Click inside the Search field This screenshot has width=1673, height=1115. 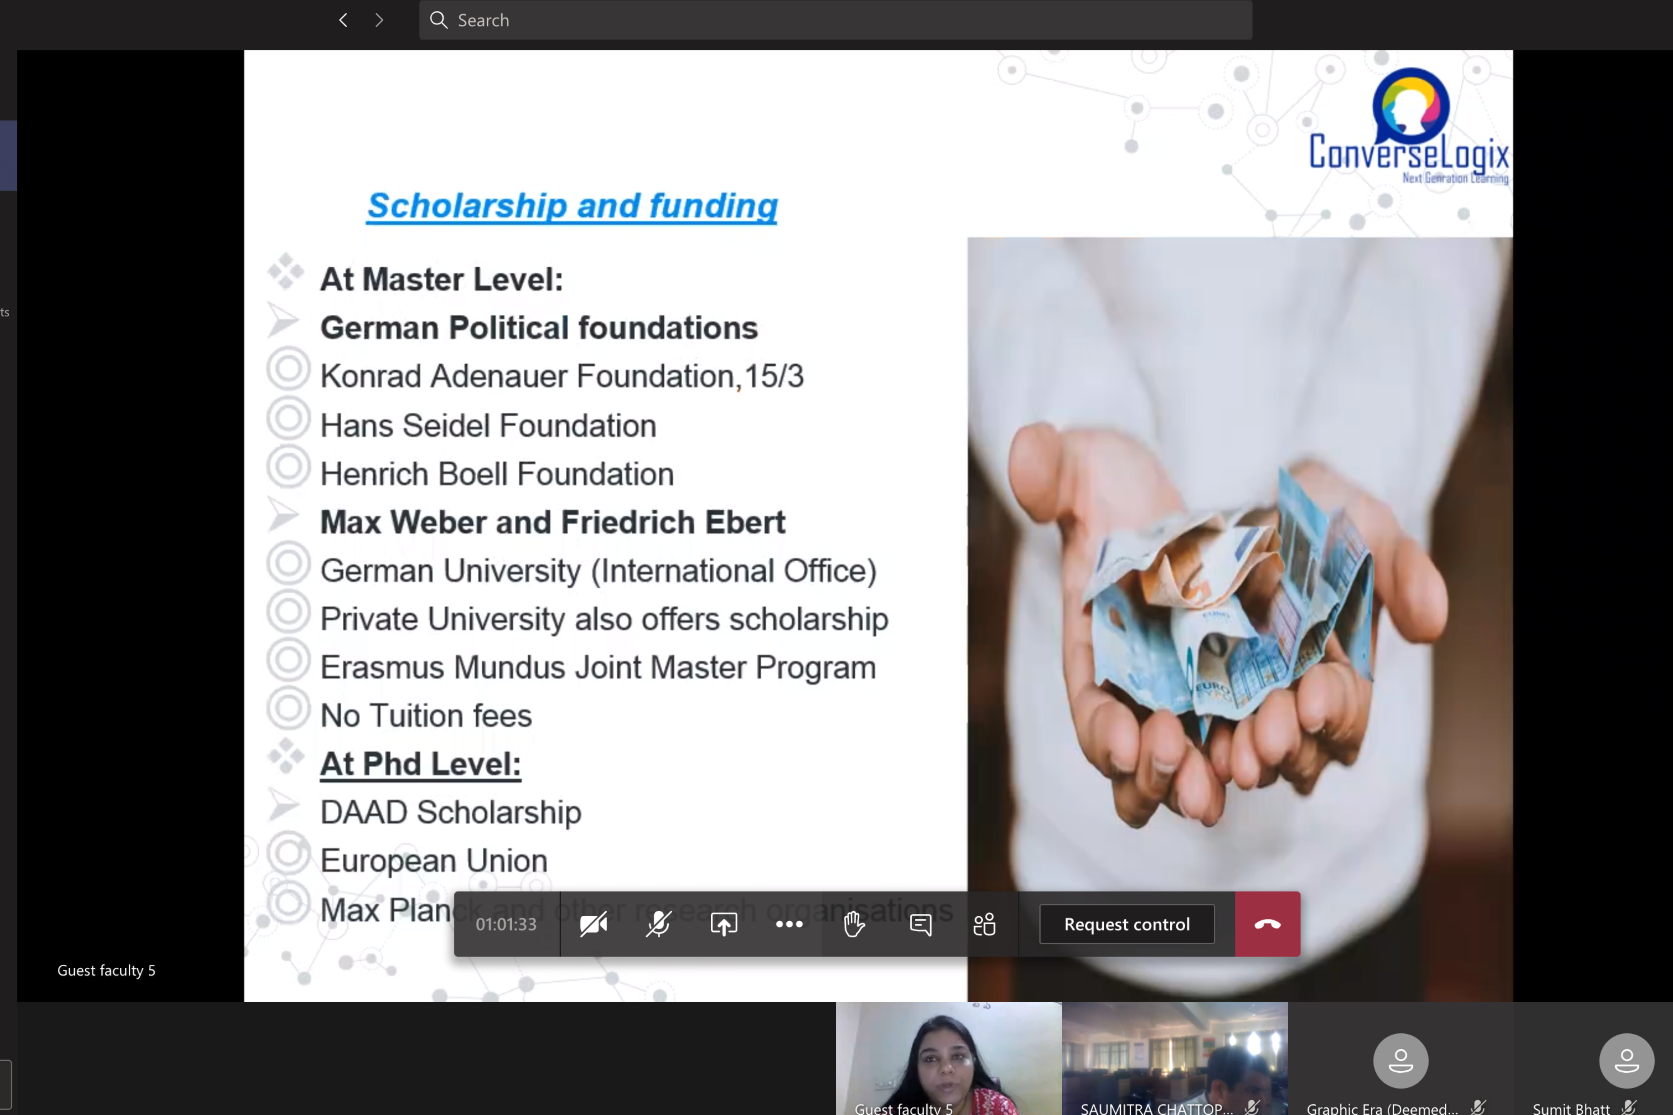click(835, 20)
